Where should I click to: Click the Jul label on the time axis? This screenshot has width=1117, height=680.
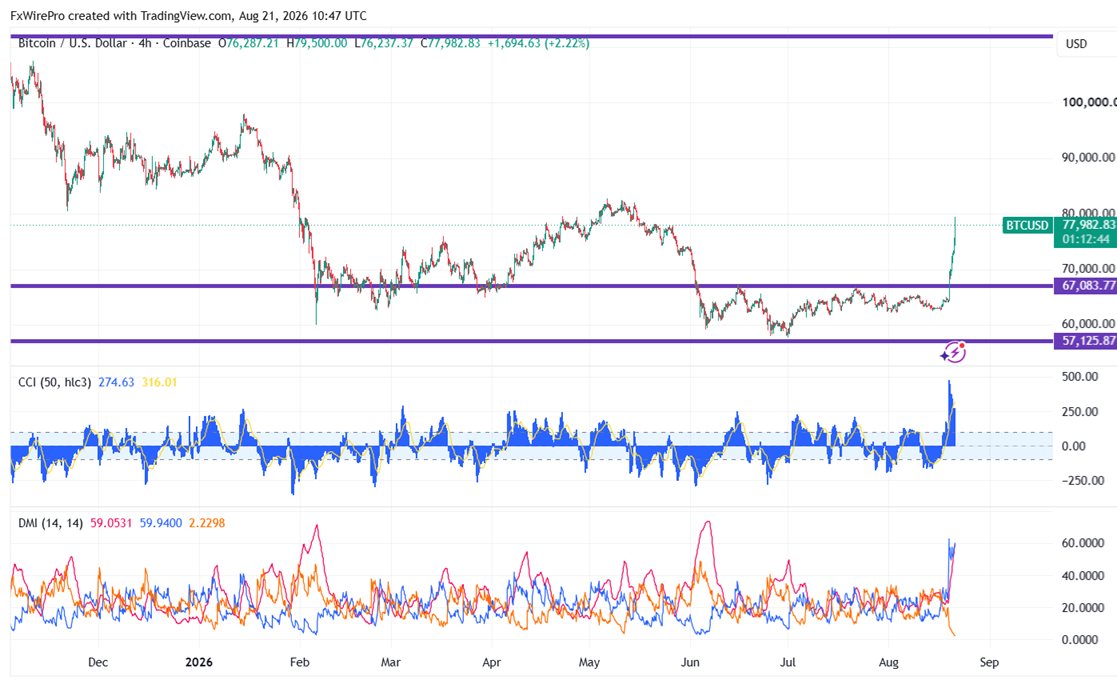[x=787, y=662]
